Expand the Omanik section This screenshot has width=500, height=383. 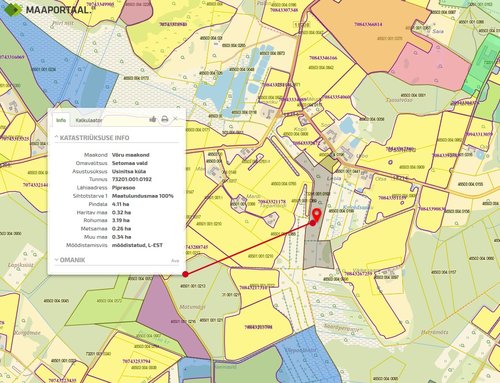(x=70, y=260)
